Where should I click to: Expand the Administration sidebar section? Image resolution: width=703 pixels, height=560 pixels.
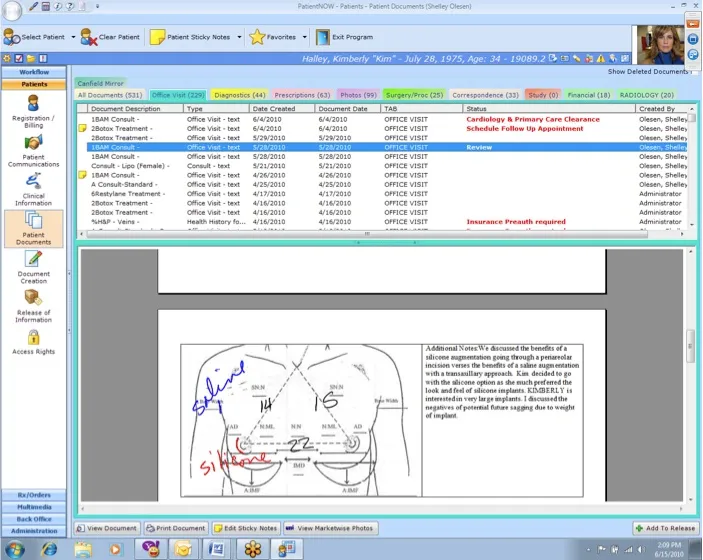(34, 531)
